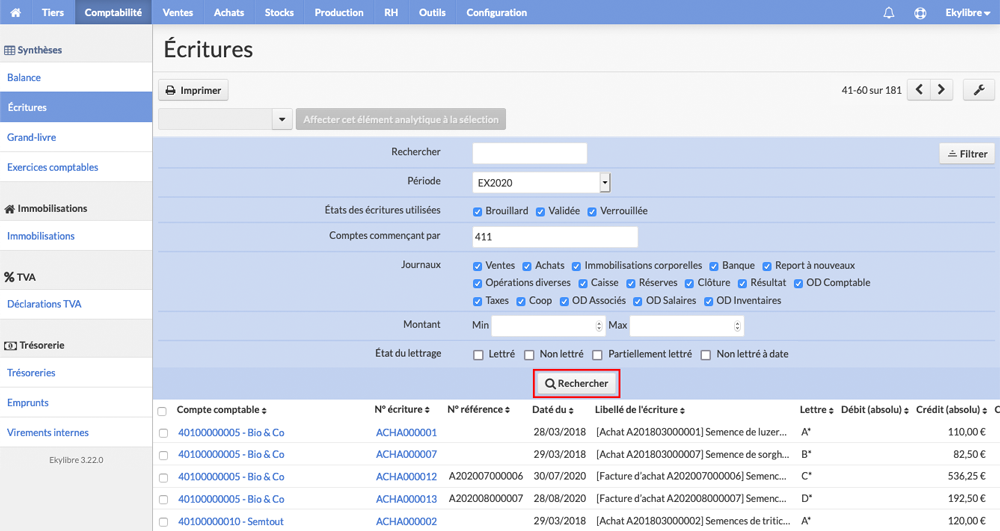Check the Non lettré checkbox
Screen dimensions: 1000x531
point(529,355)
